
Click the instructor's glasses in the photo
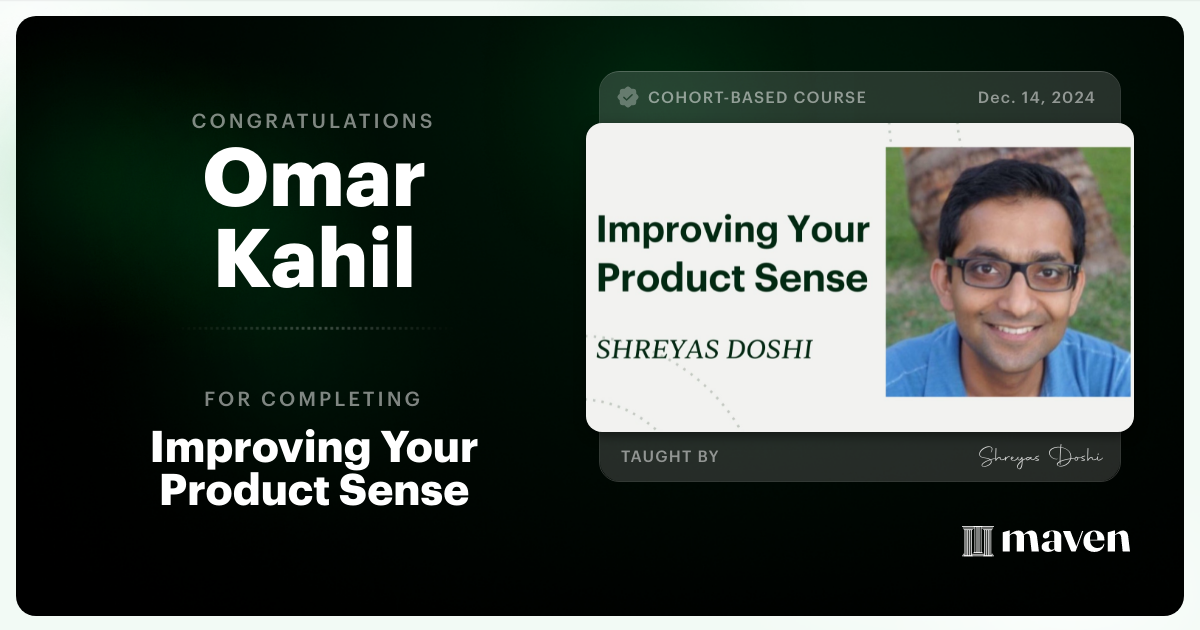pyautogui.click(x=1010, y=273)
